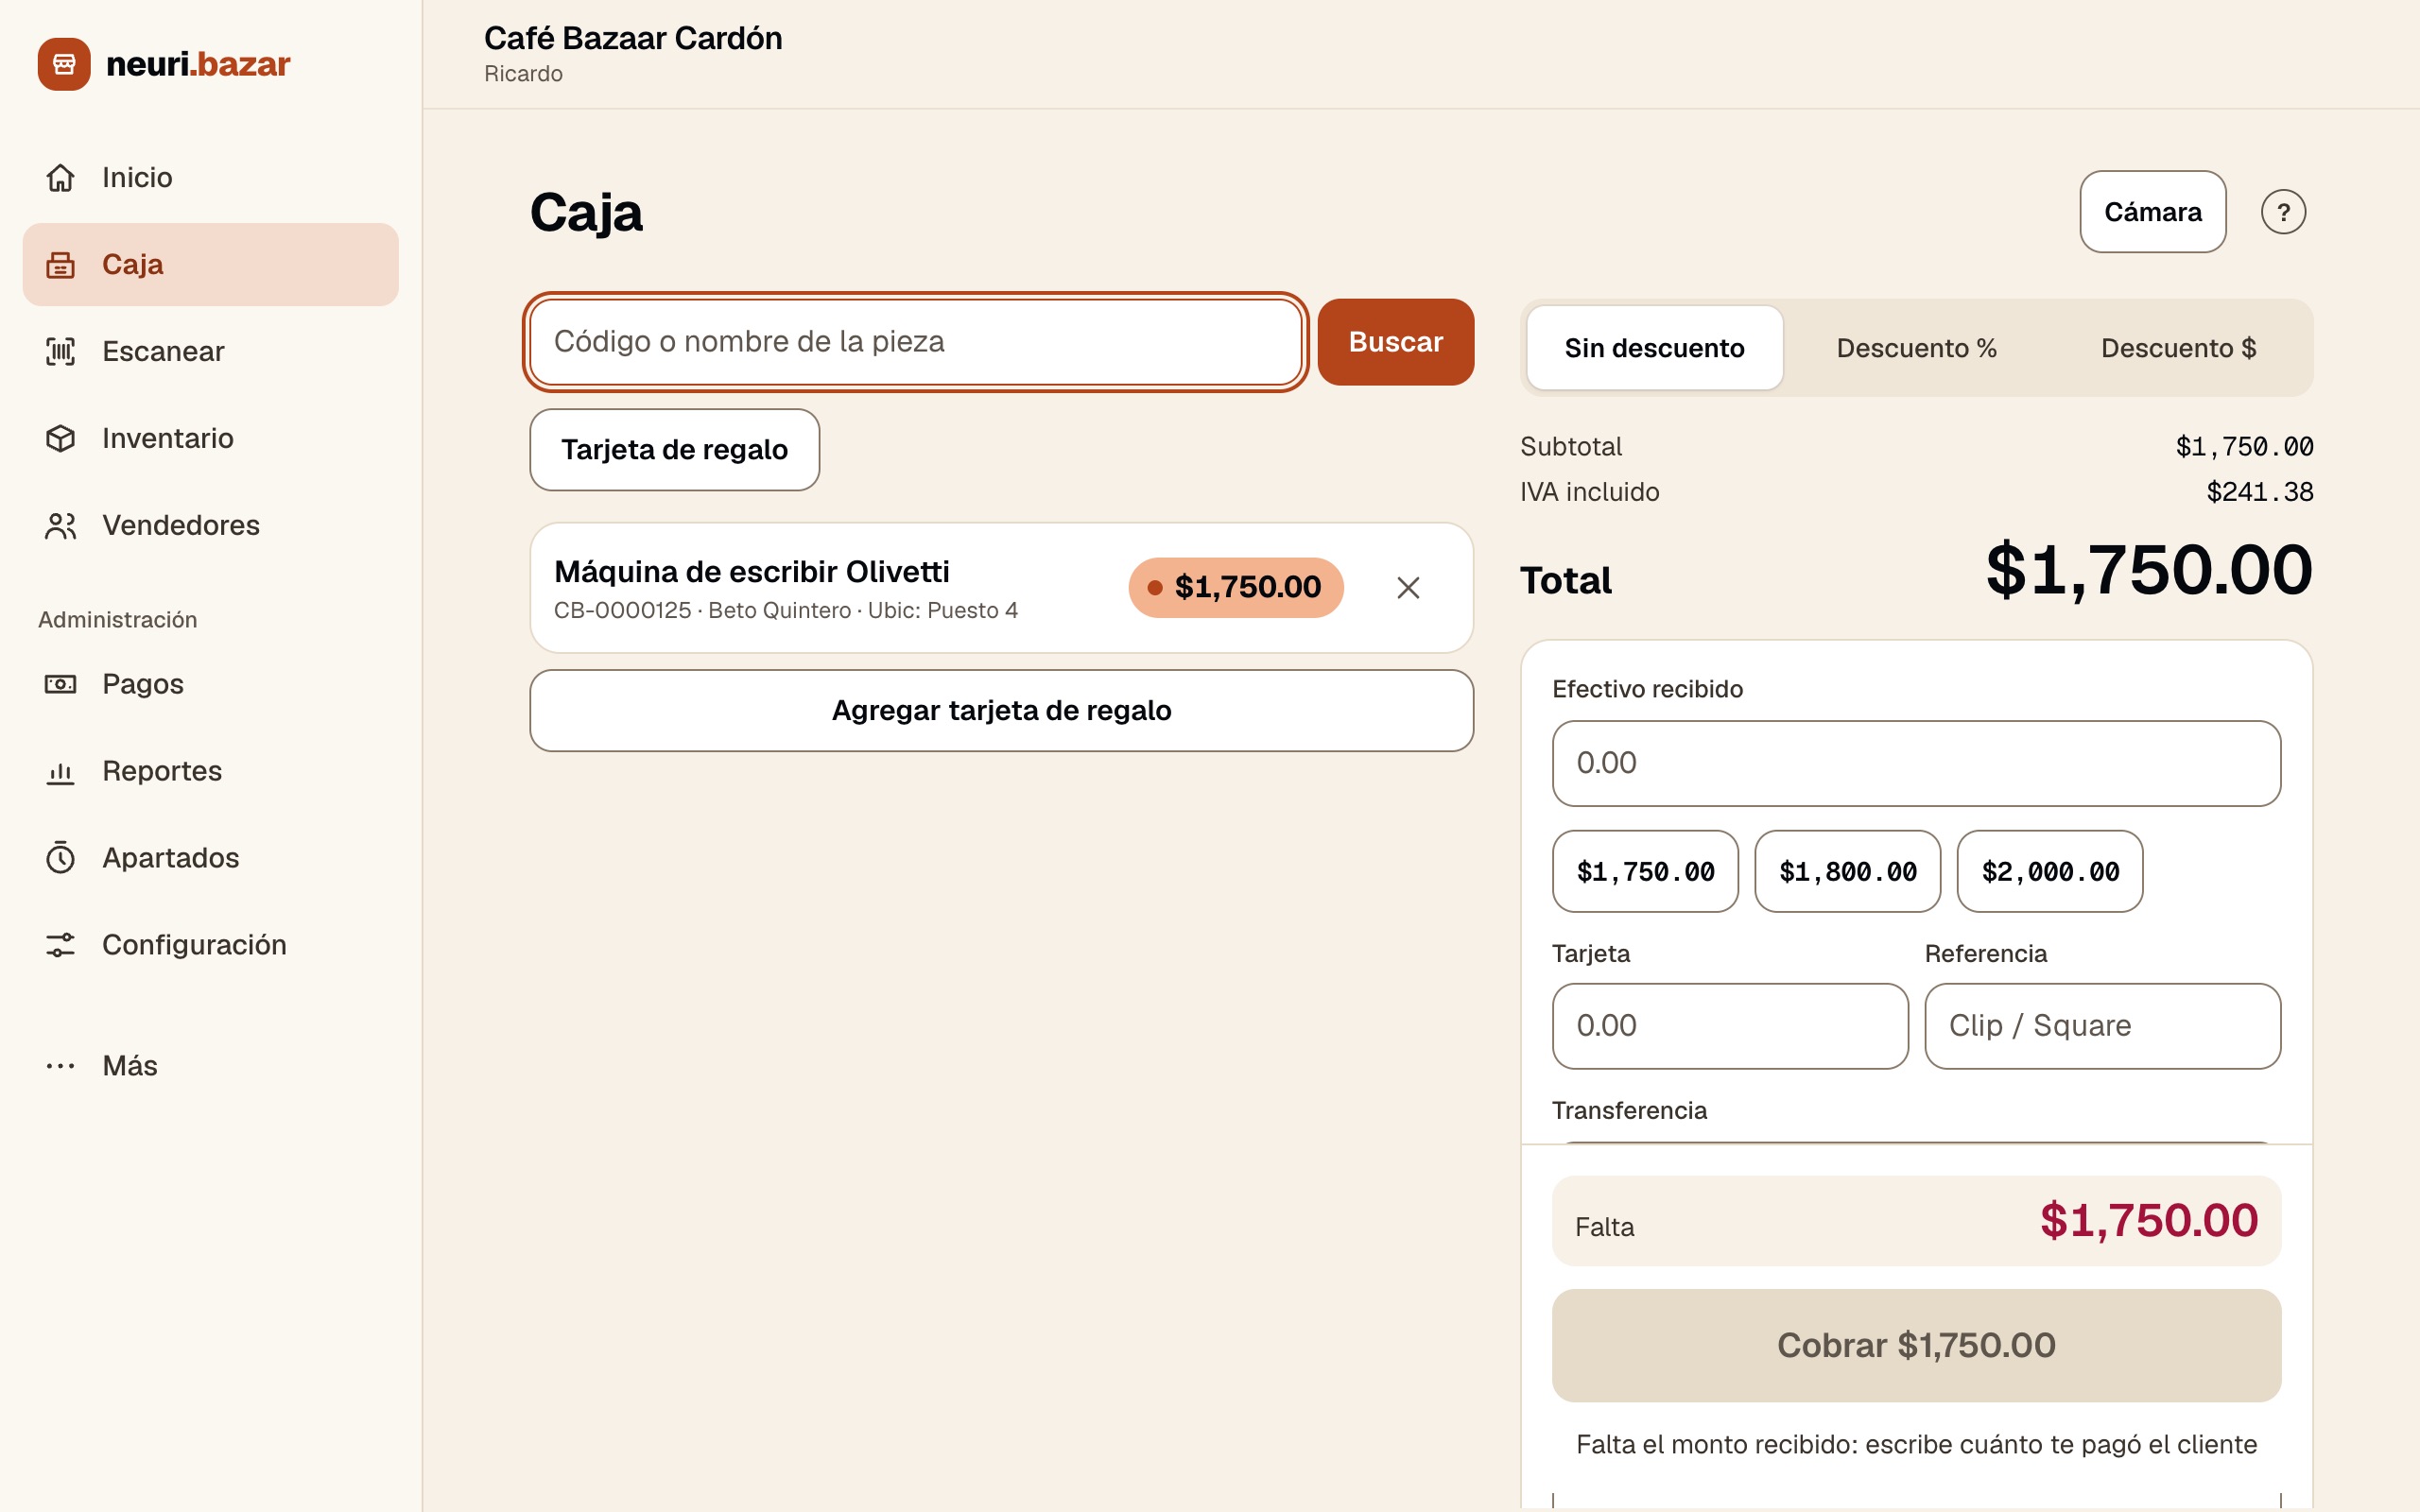
Task: Open Vendedores via the people icon
Action: coord(60,526)
